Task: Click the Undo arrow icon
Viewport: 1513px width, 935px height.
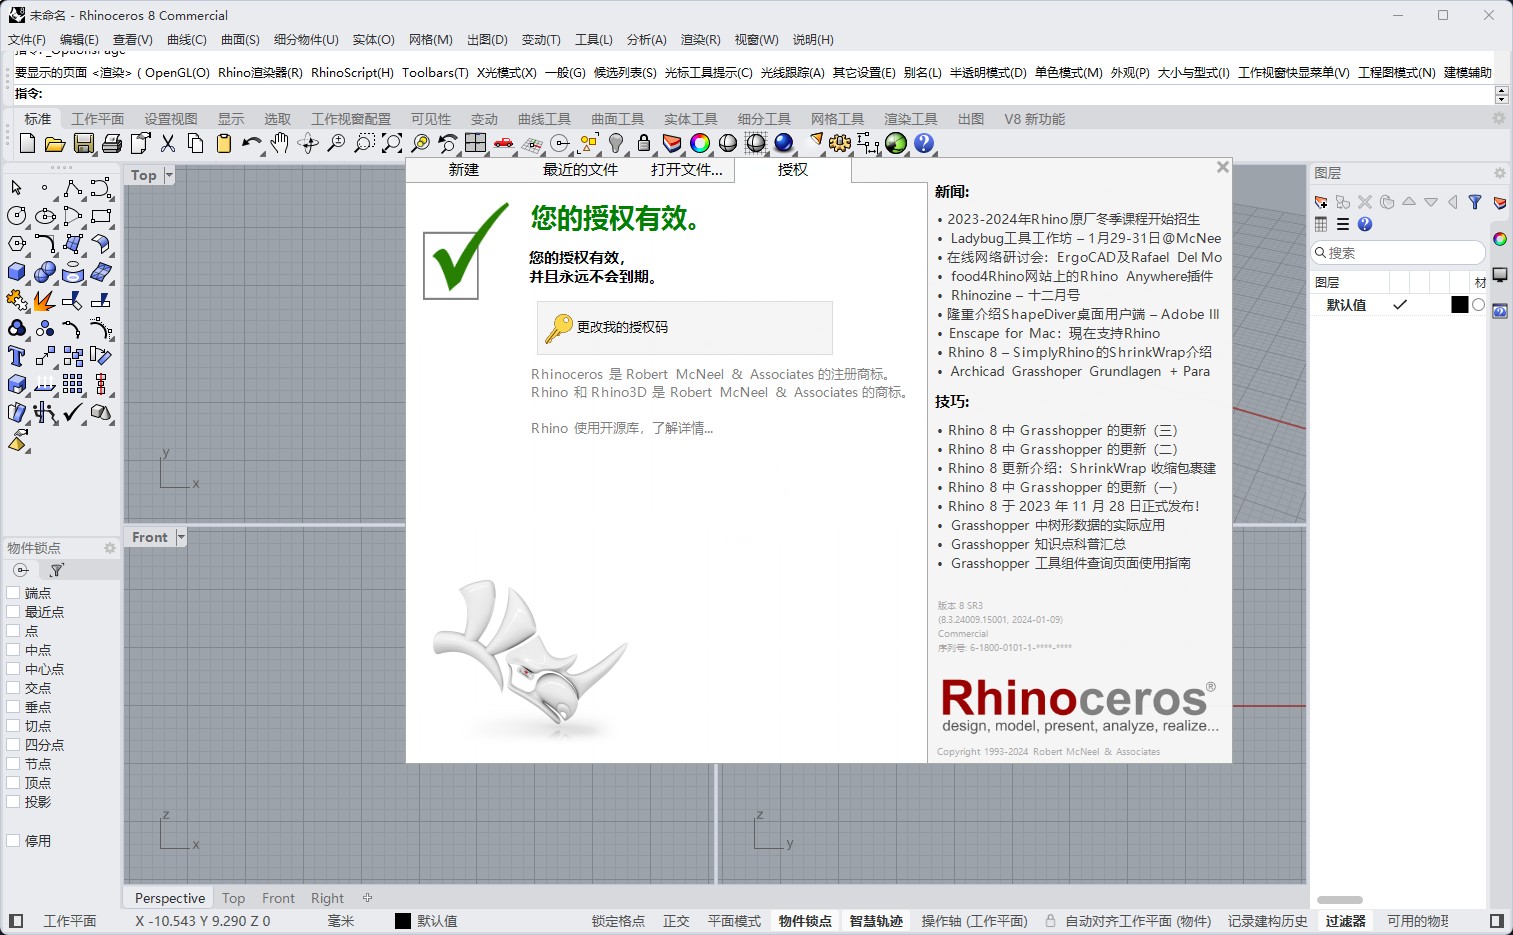Action: point(251,144)
